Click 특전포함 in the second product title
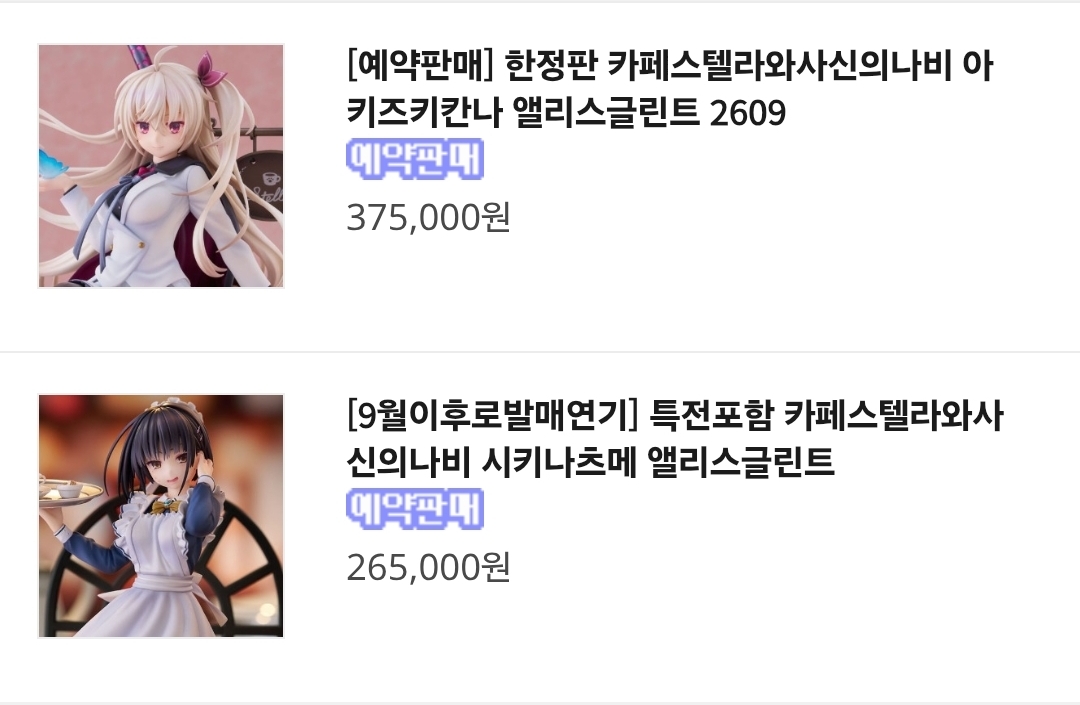The height and width of the screenshot is (705, 1080). click(x=710, y=416)
